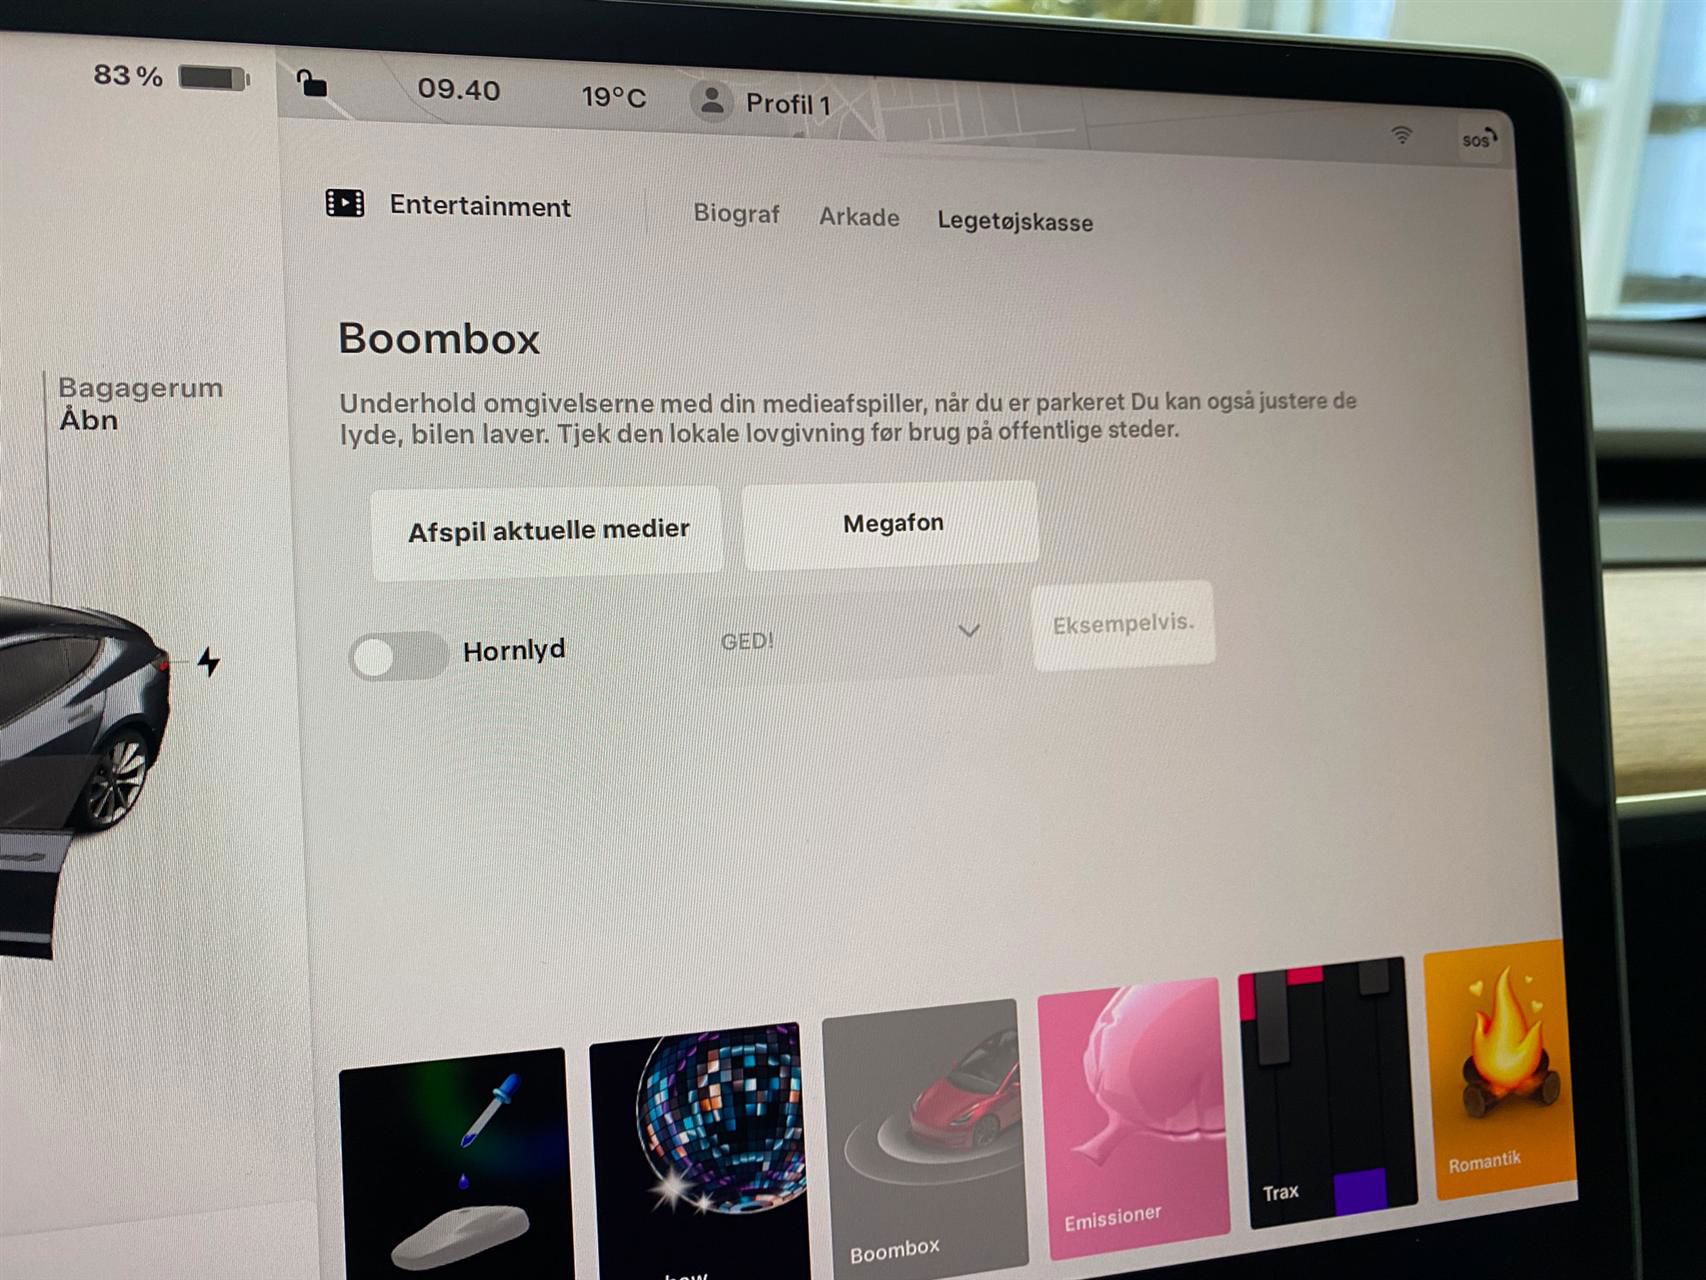Tap the Boombox heading
This screenshot has height=1280, width=1706.
[439, 338]
